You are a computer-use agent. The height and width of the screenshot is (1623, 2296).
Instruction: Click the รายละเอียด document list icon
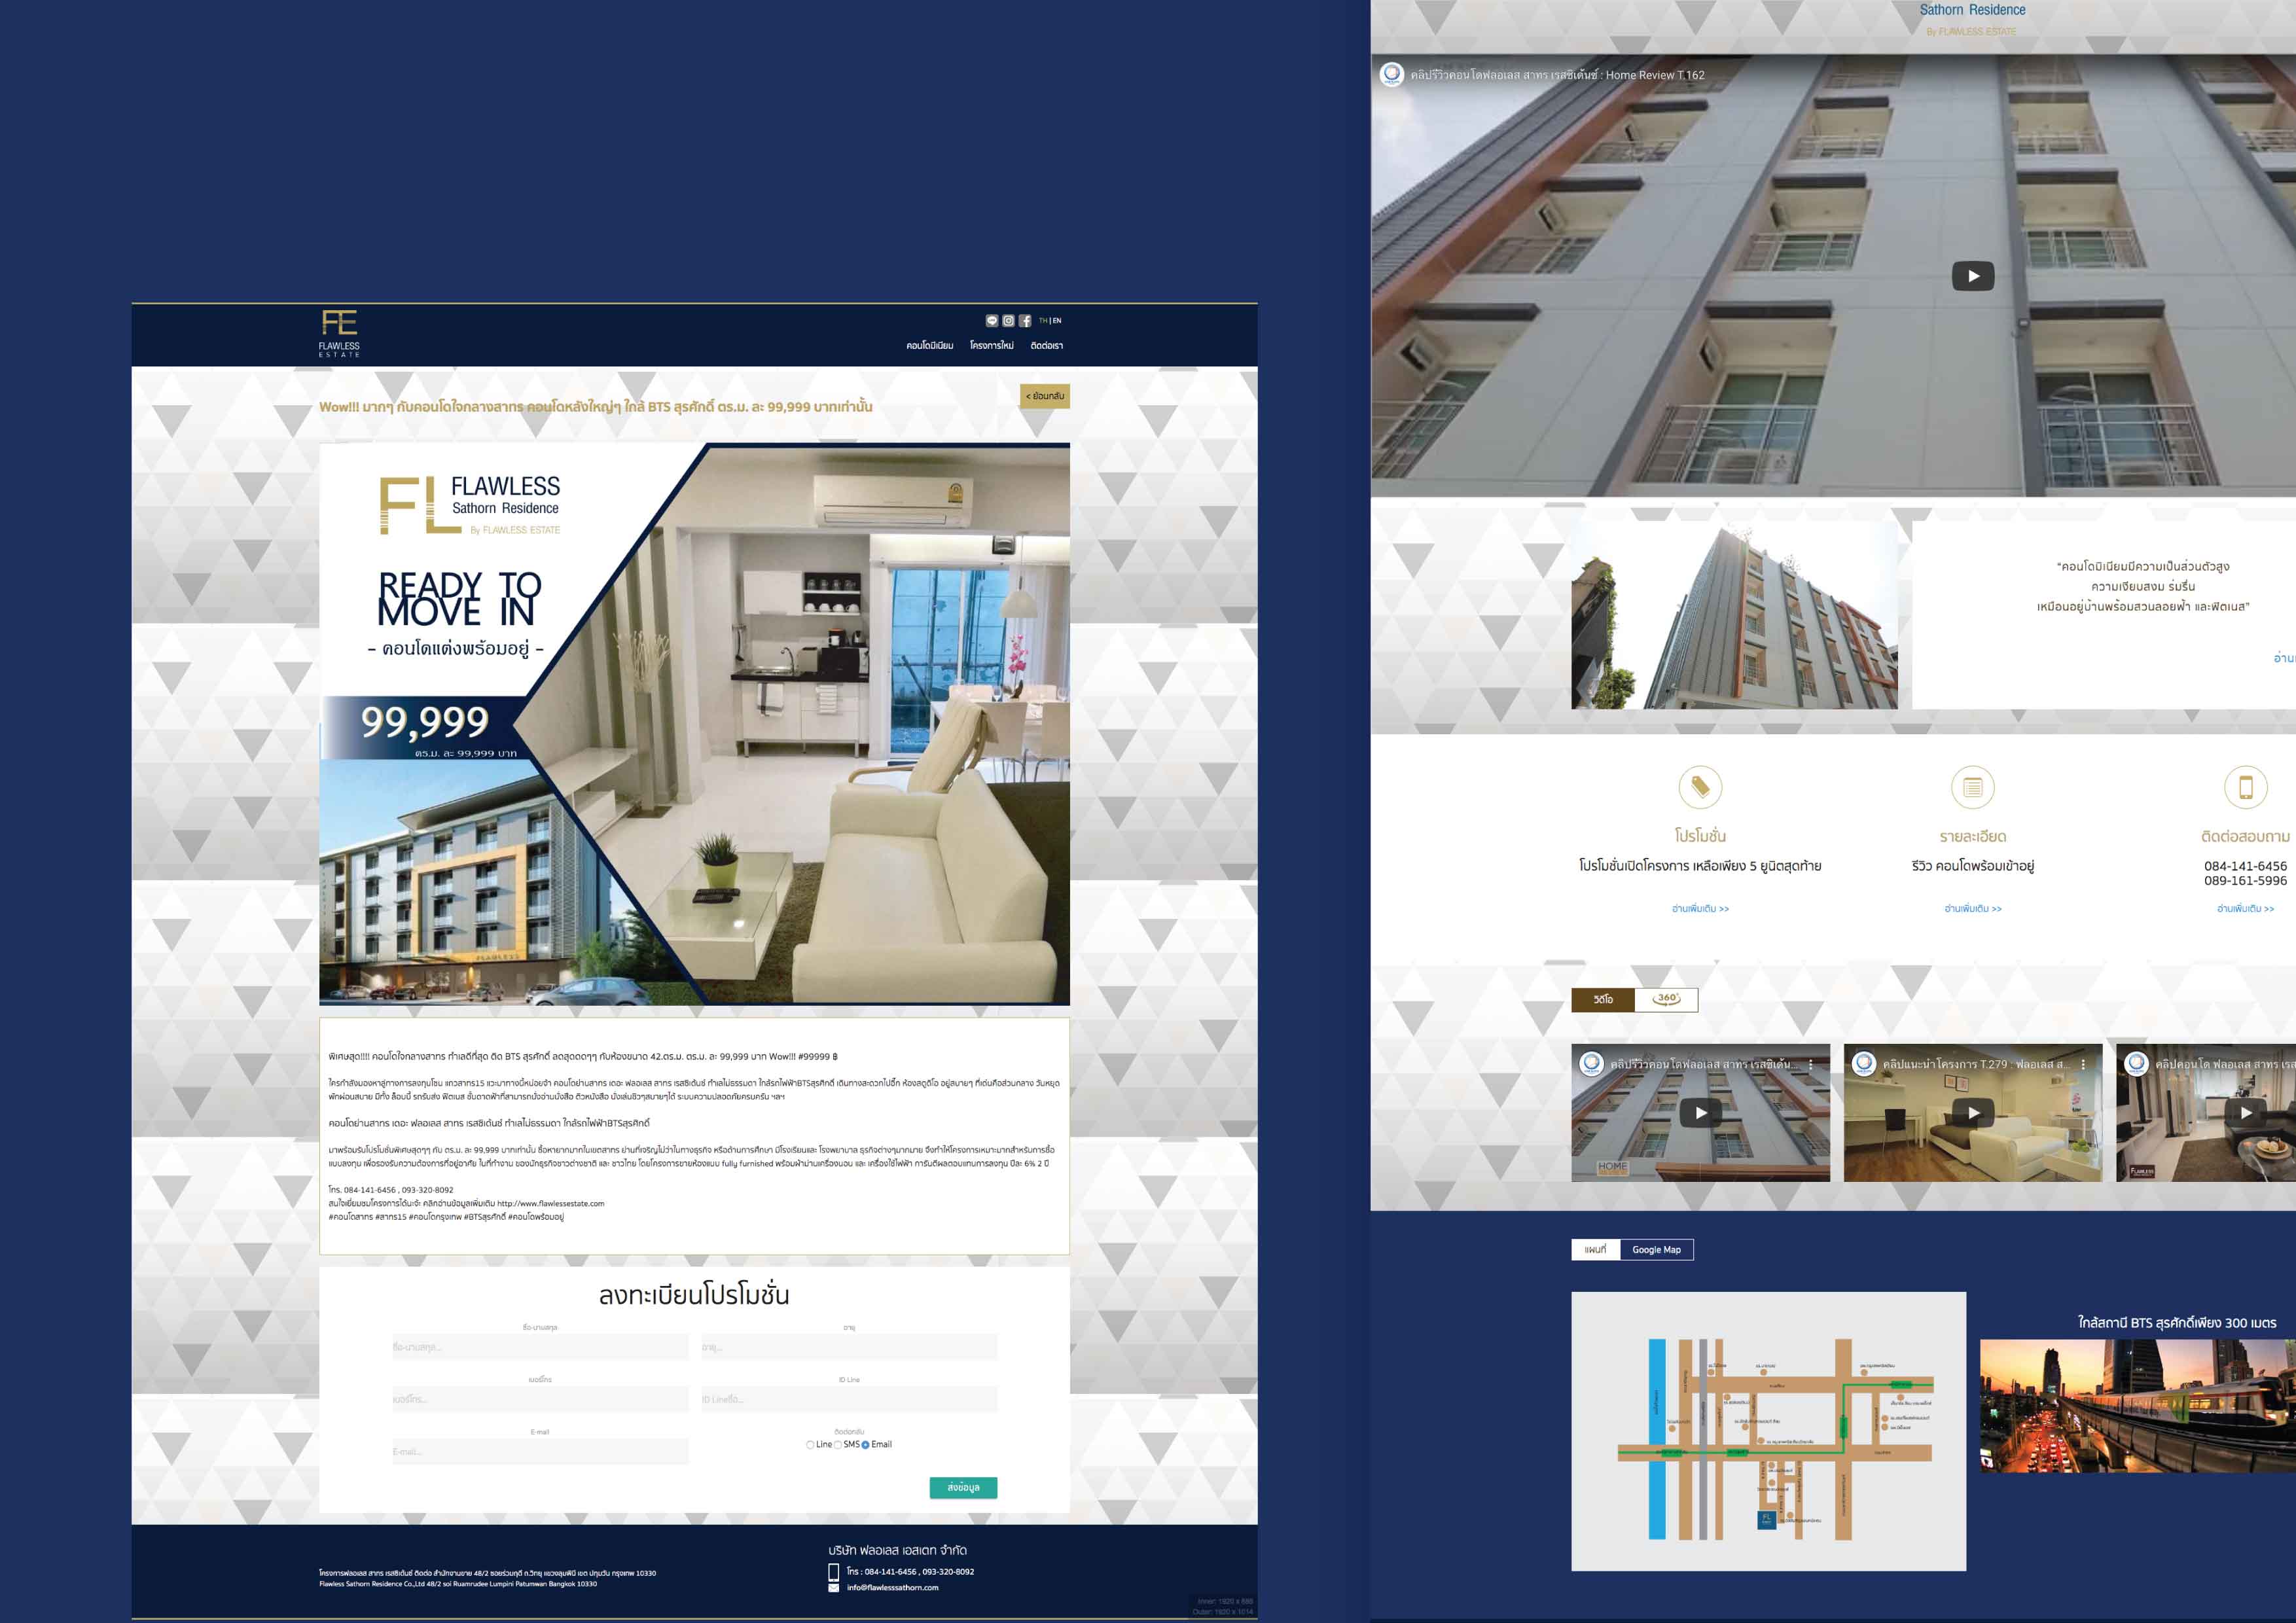pyautogui.click(x=1973, y=788)
